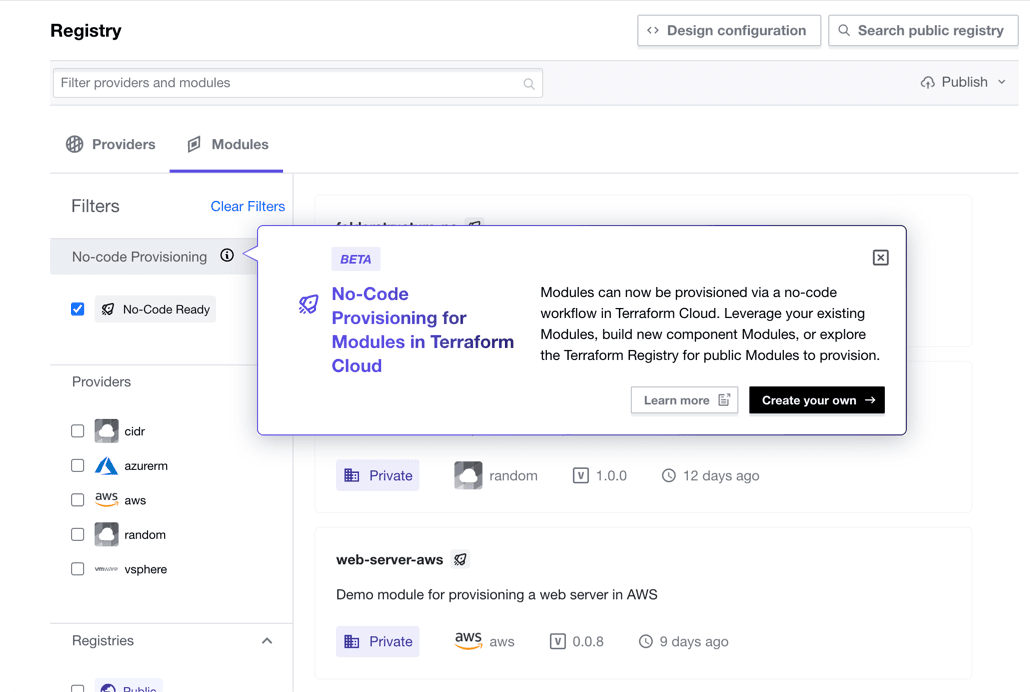Screen dimensions: 1030x692
Task: Click the version icon beside 0.0.8
Action: point(558,641)
